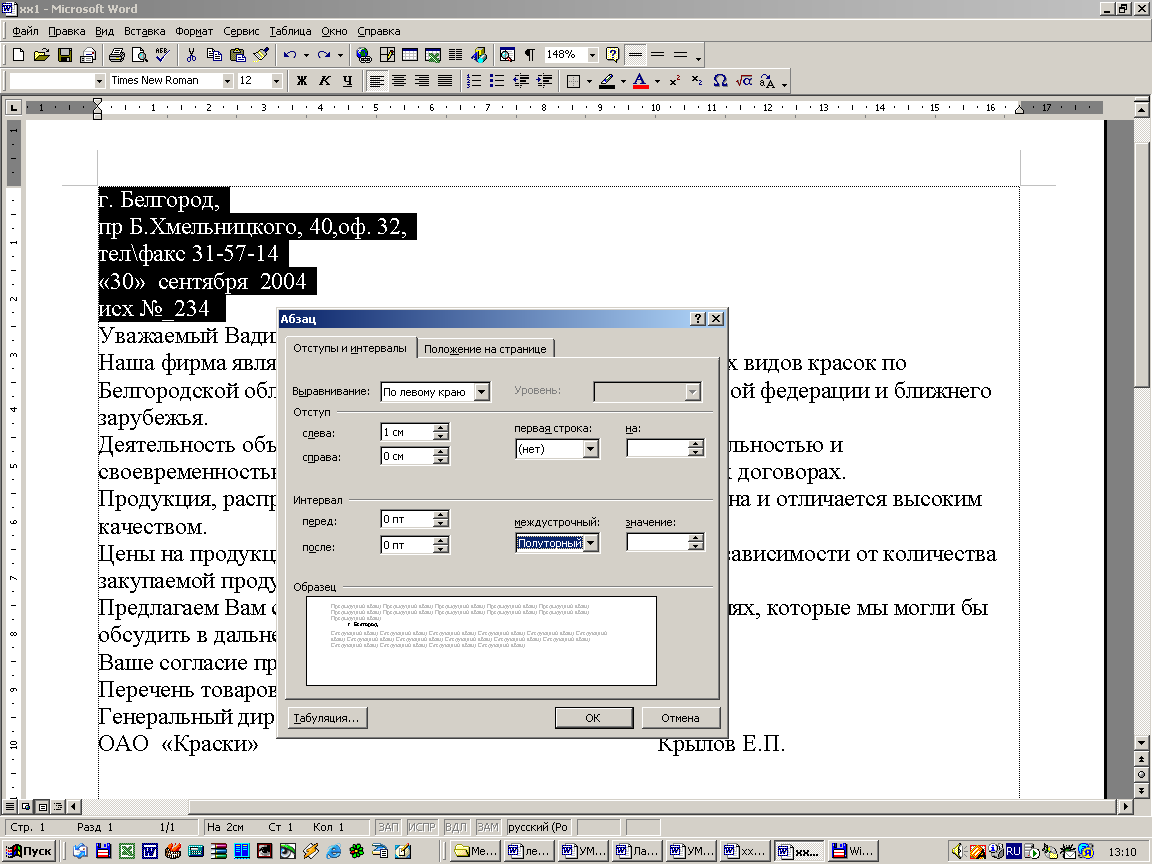Screen dimensions: 1152x864
Task: Open the Табуляция... tab settings button
Action: click(x=326, y=718)
